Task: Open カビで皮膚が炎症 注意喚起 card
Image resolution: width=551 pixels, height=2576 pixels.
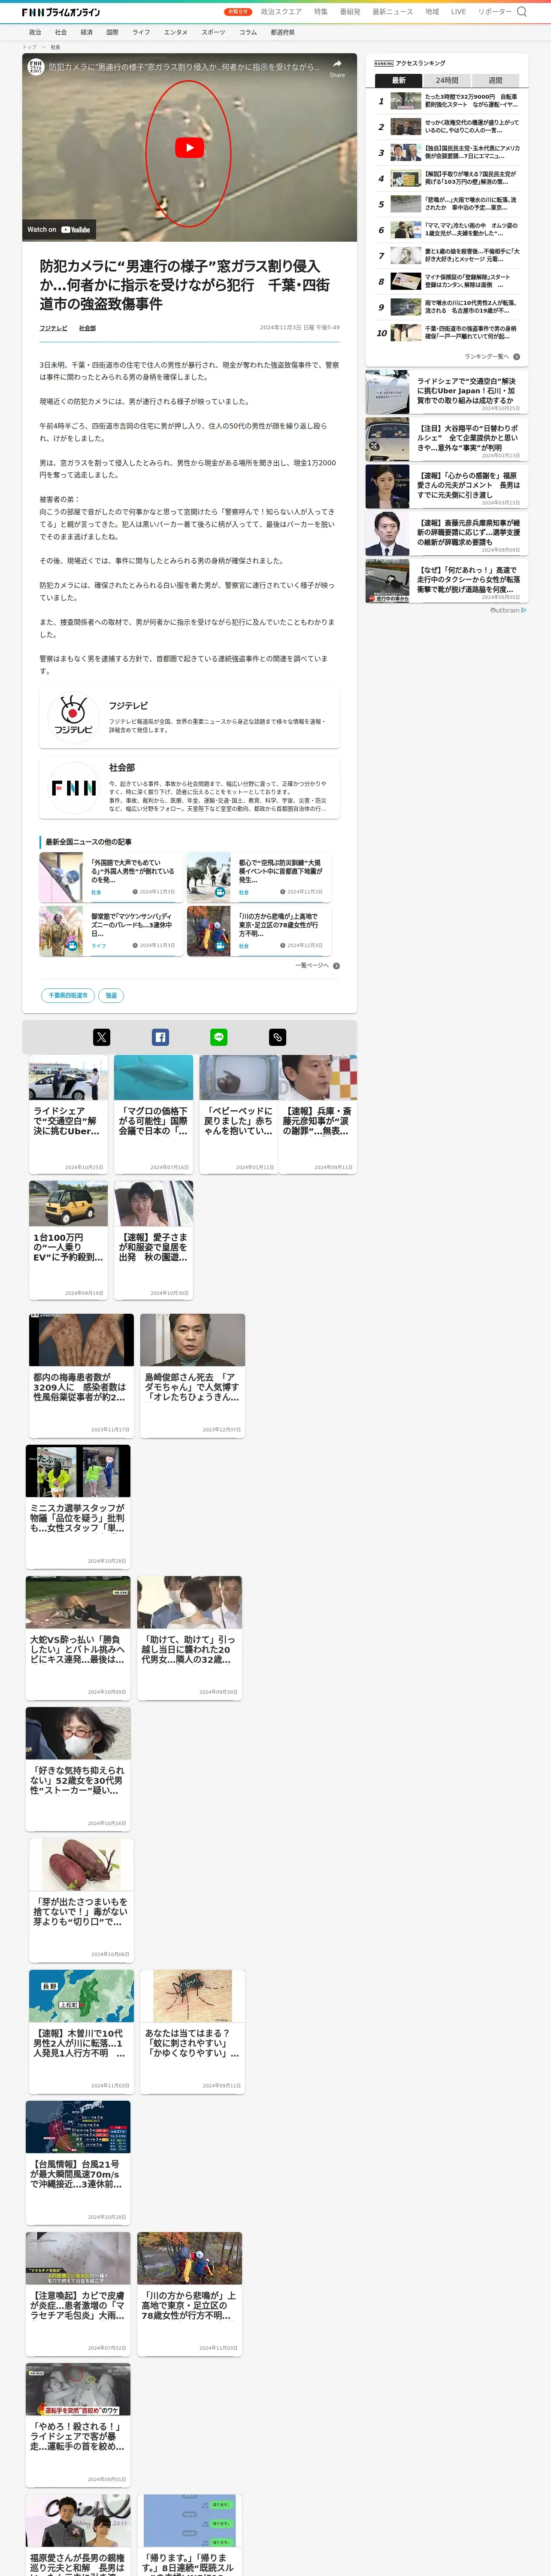Action: coord(78,2294)
